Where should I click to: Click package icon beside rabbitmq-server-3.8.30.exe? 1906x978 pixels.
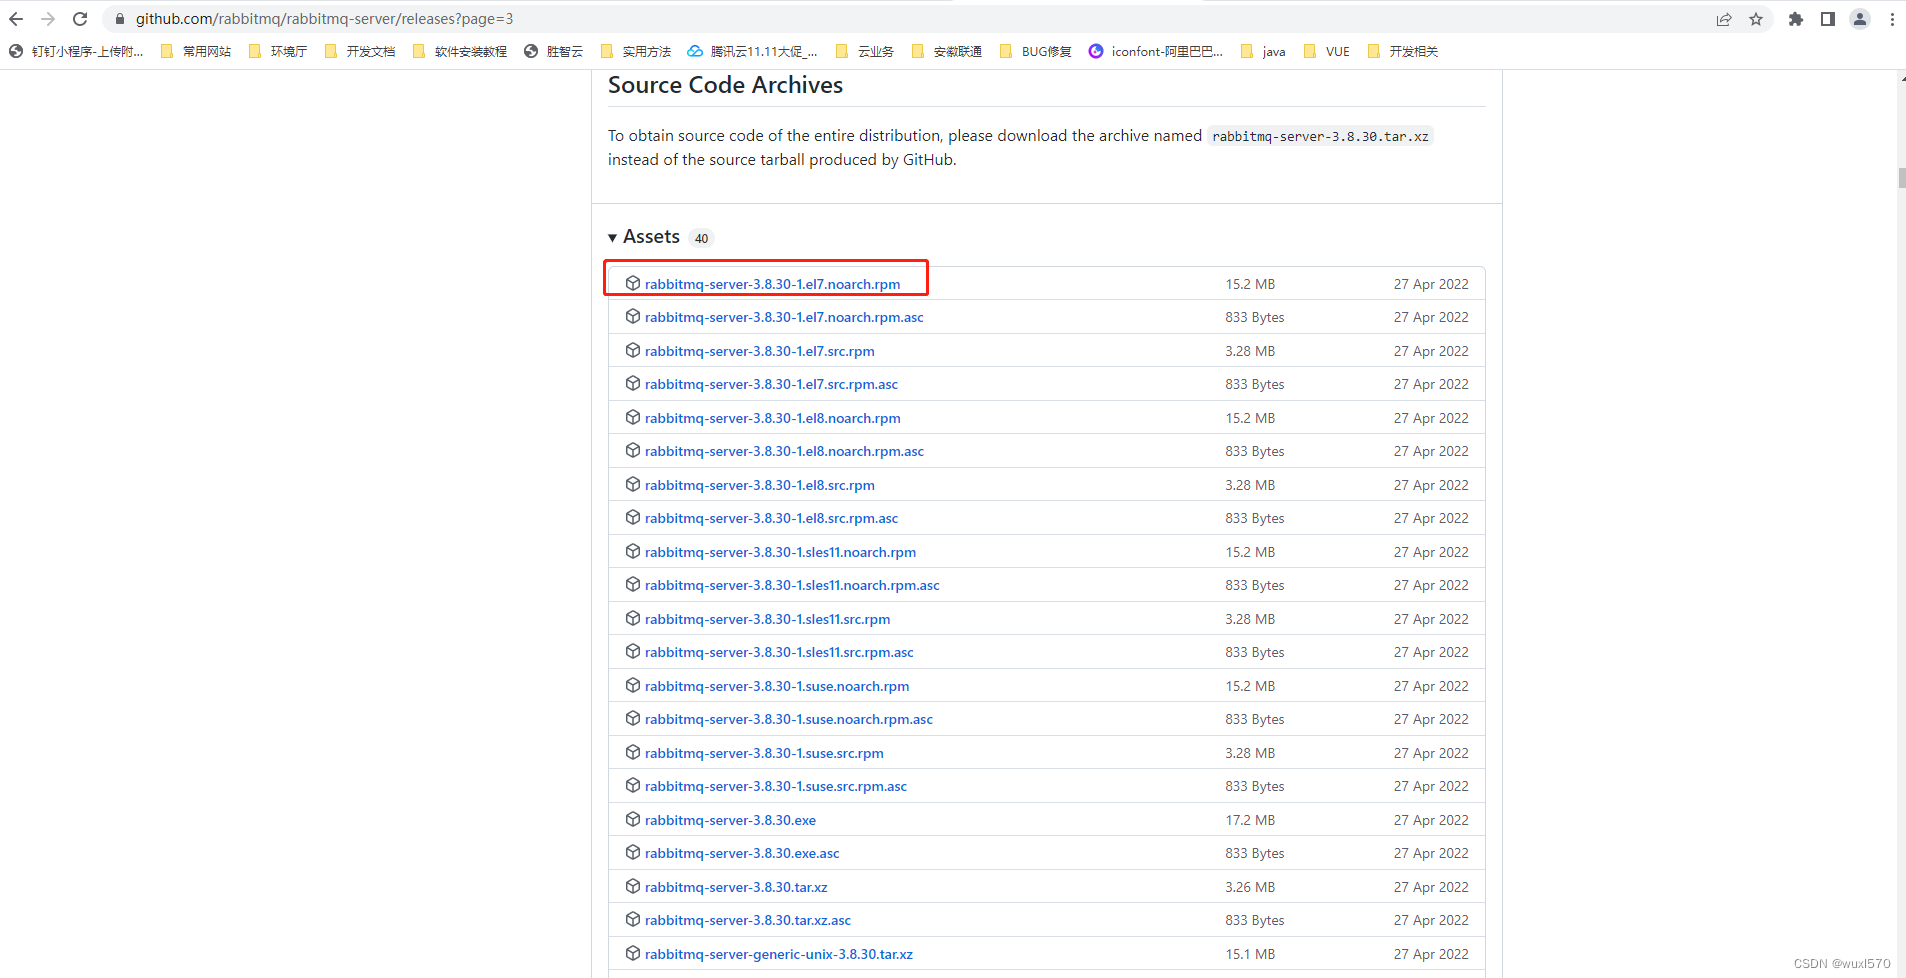(633, 819)
